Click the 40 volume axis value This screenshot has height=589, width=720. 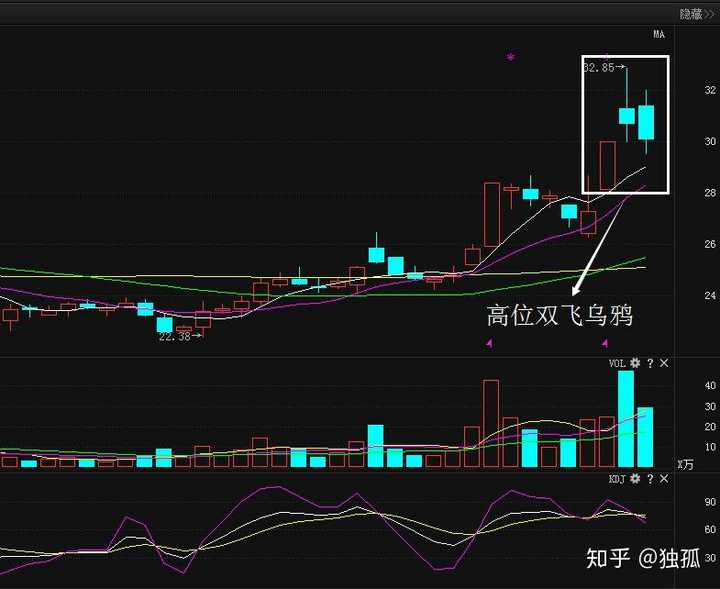pyautogui.click(x=710, y=386)
